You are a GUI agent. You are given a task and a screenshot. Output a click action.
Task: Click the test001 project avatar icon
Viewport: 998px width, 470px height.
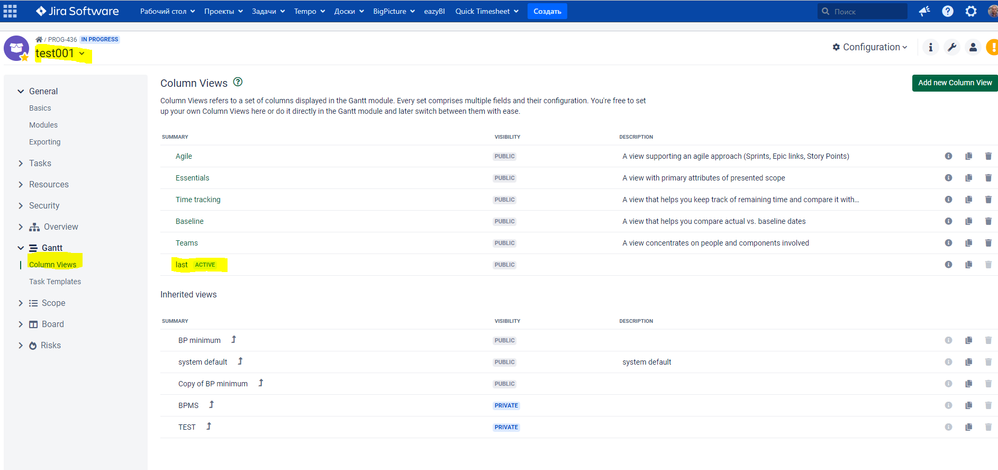(16, 48)
